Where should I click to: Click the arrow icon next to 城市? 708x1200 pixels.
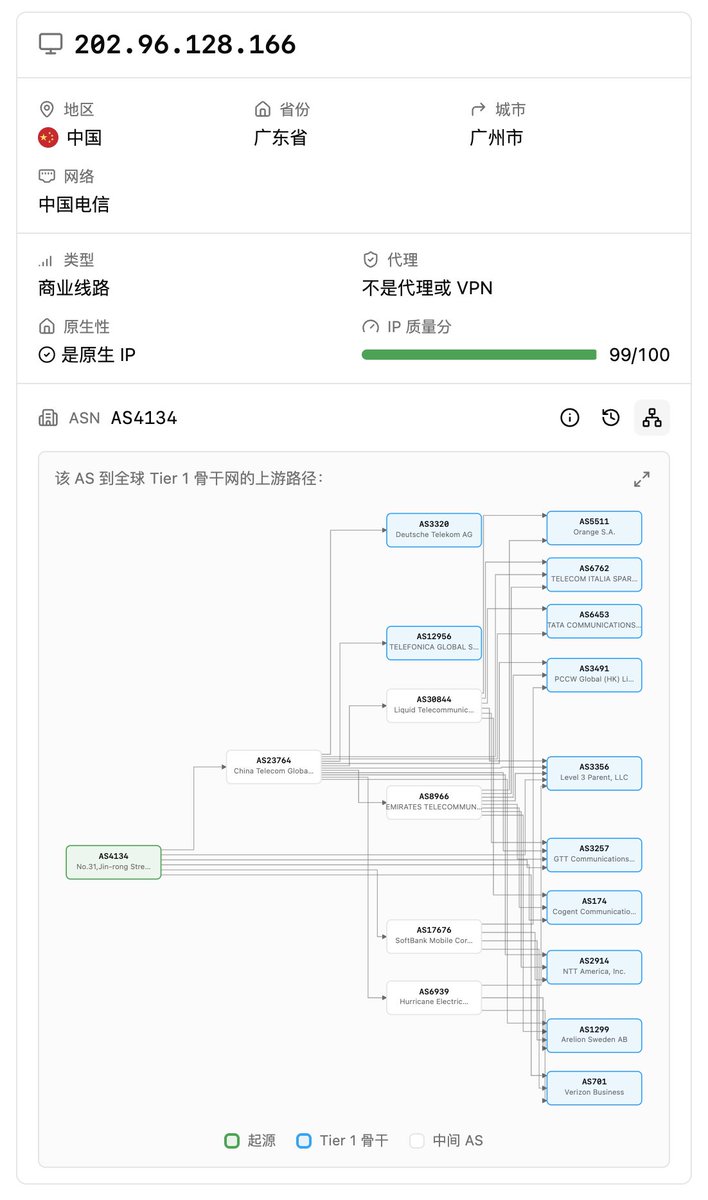point(478,109)
